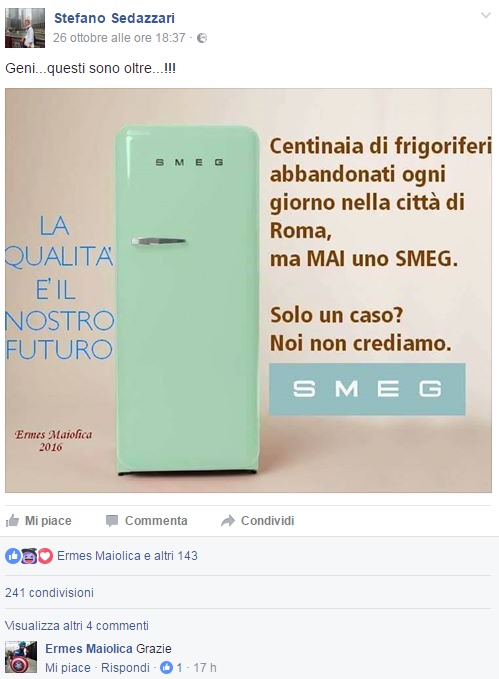The image size is (499, 679).
Task: Click the Condividi share arrow icon
Action: [228, 521]
